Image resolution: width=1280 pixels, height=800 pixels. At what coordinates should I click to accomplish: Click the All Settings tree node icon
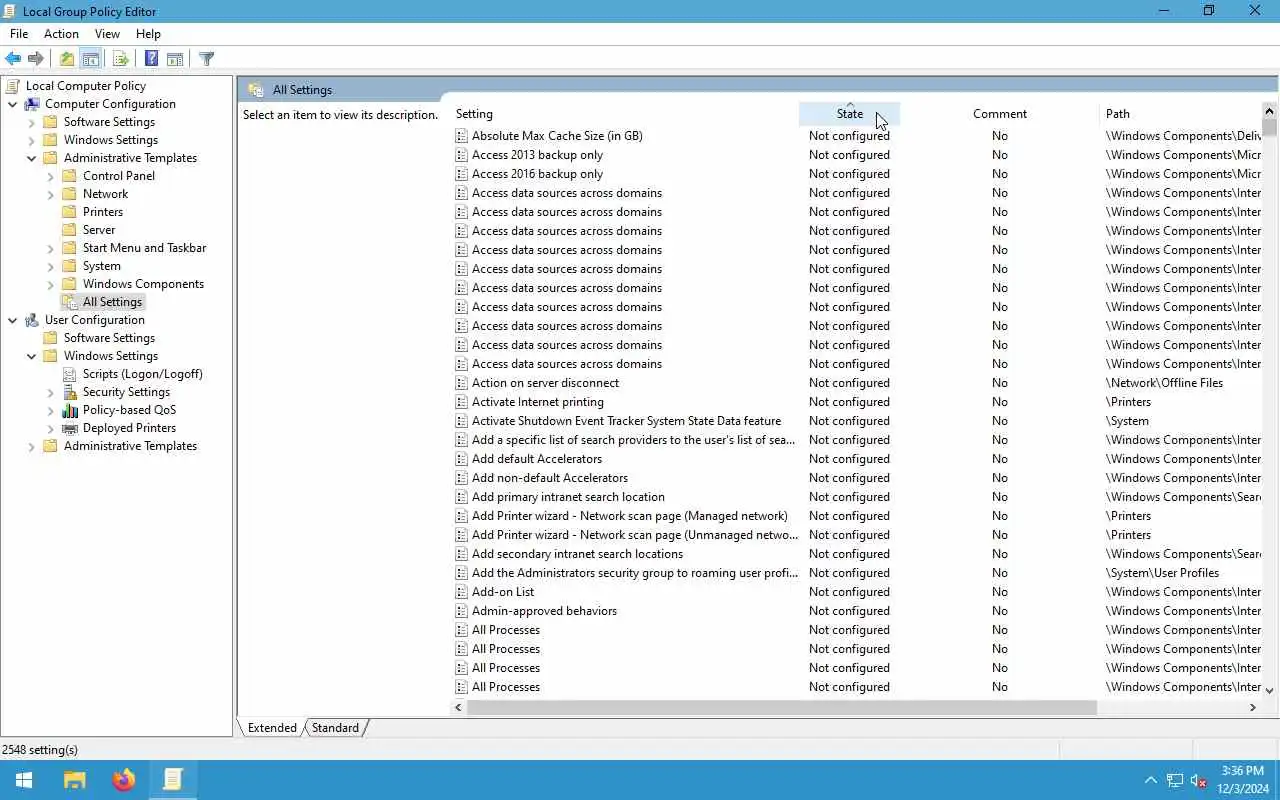(x=70, y=302)
